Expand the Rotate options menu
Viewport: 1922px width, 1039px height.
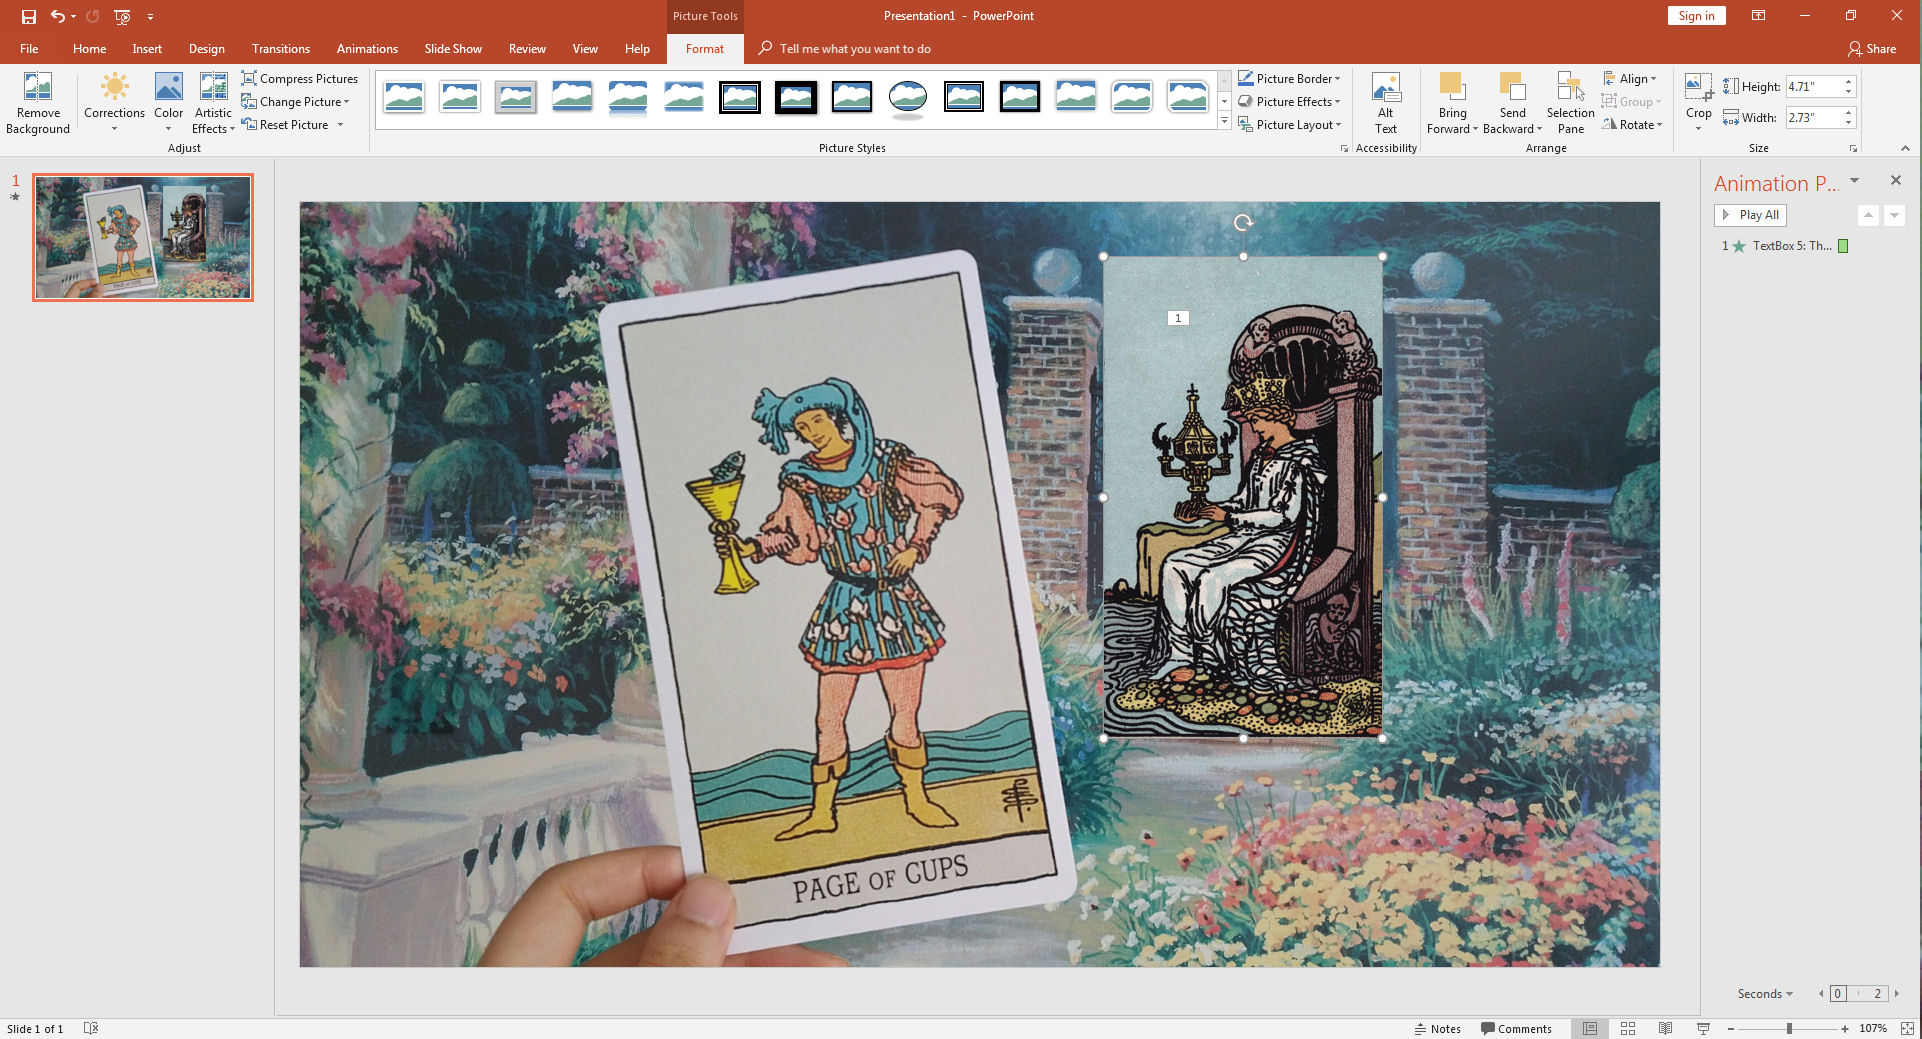tap(1632, 125)
